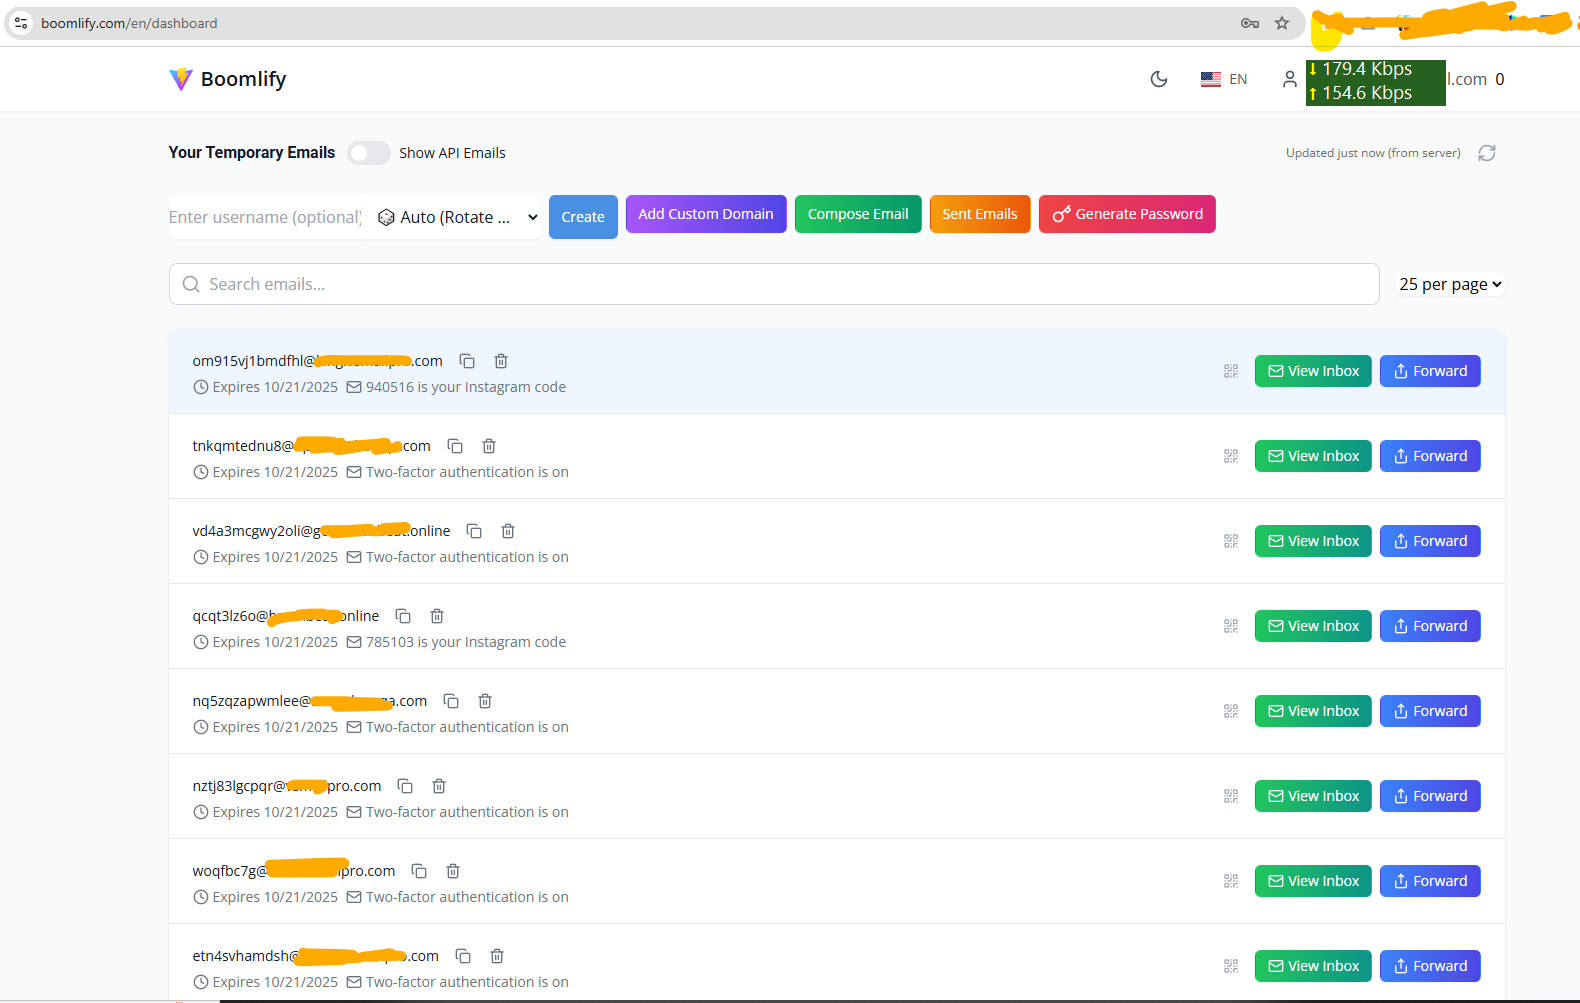This screenshot has width=1580, height=1003.
Task: Show QR code for om915vj1bmdfhl email
Action: pos(1231,371)
